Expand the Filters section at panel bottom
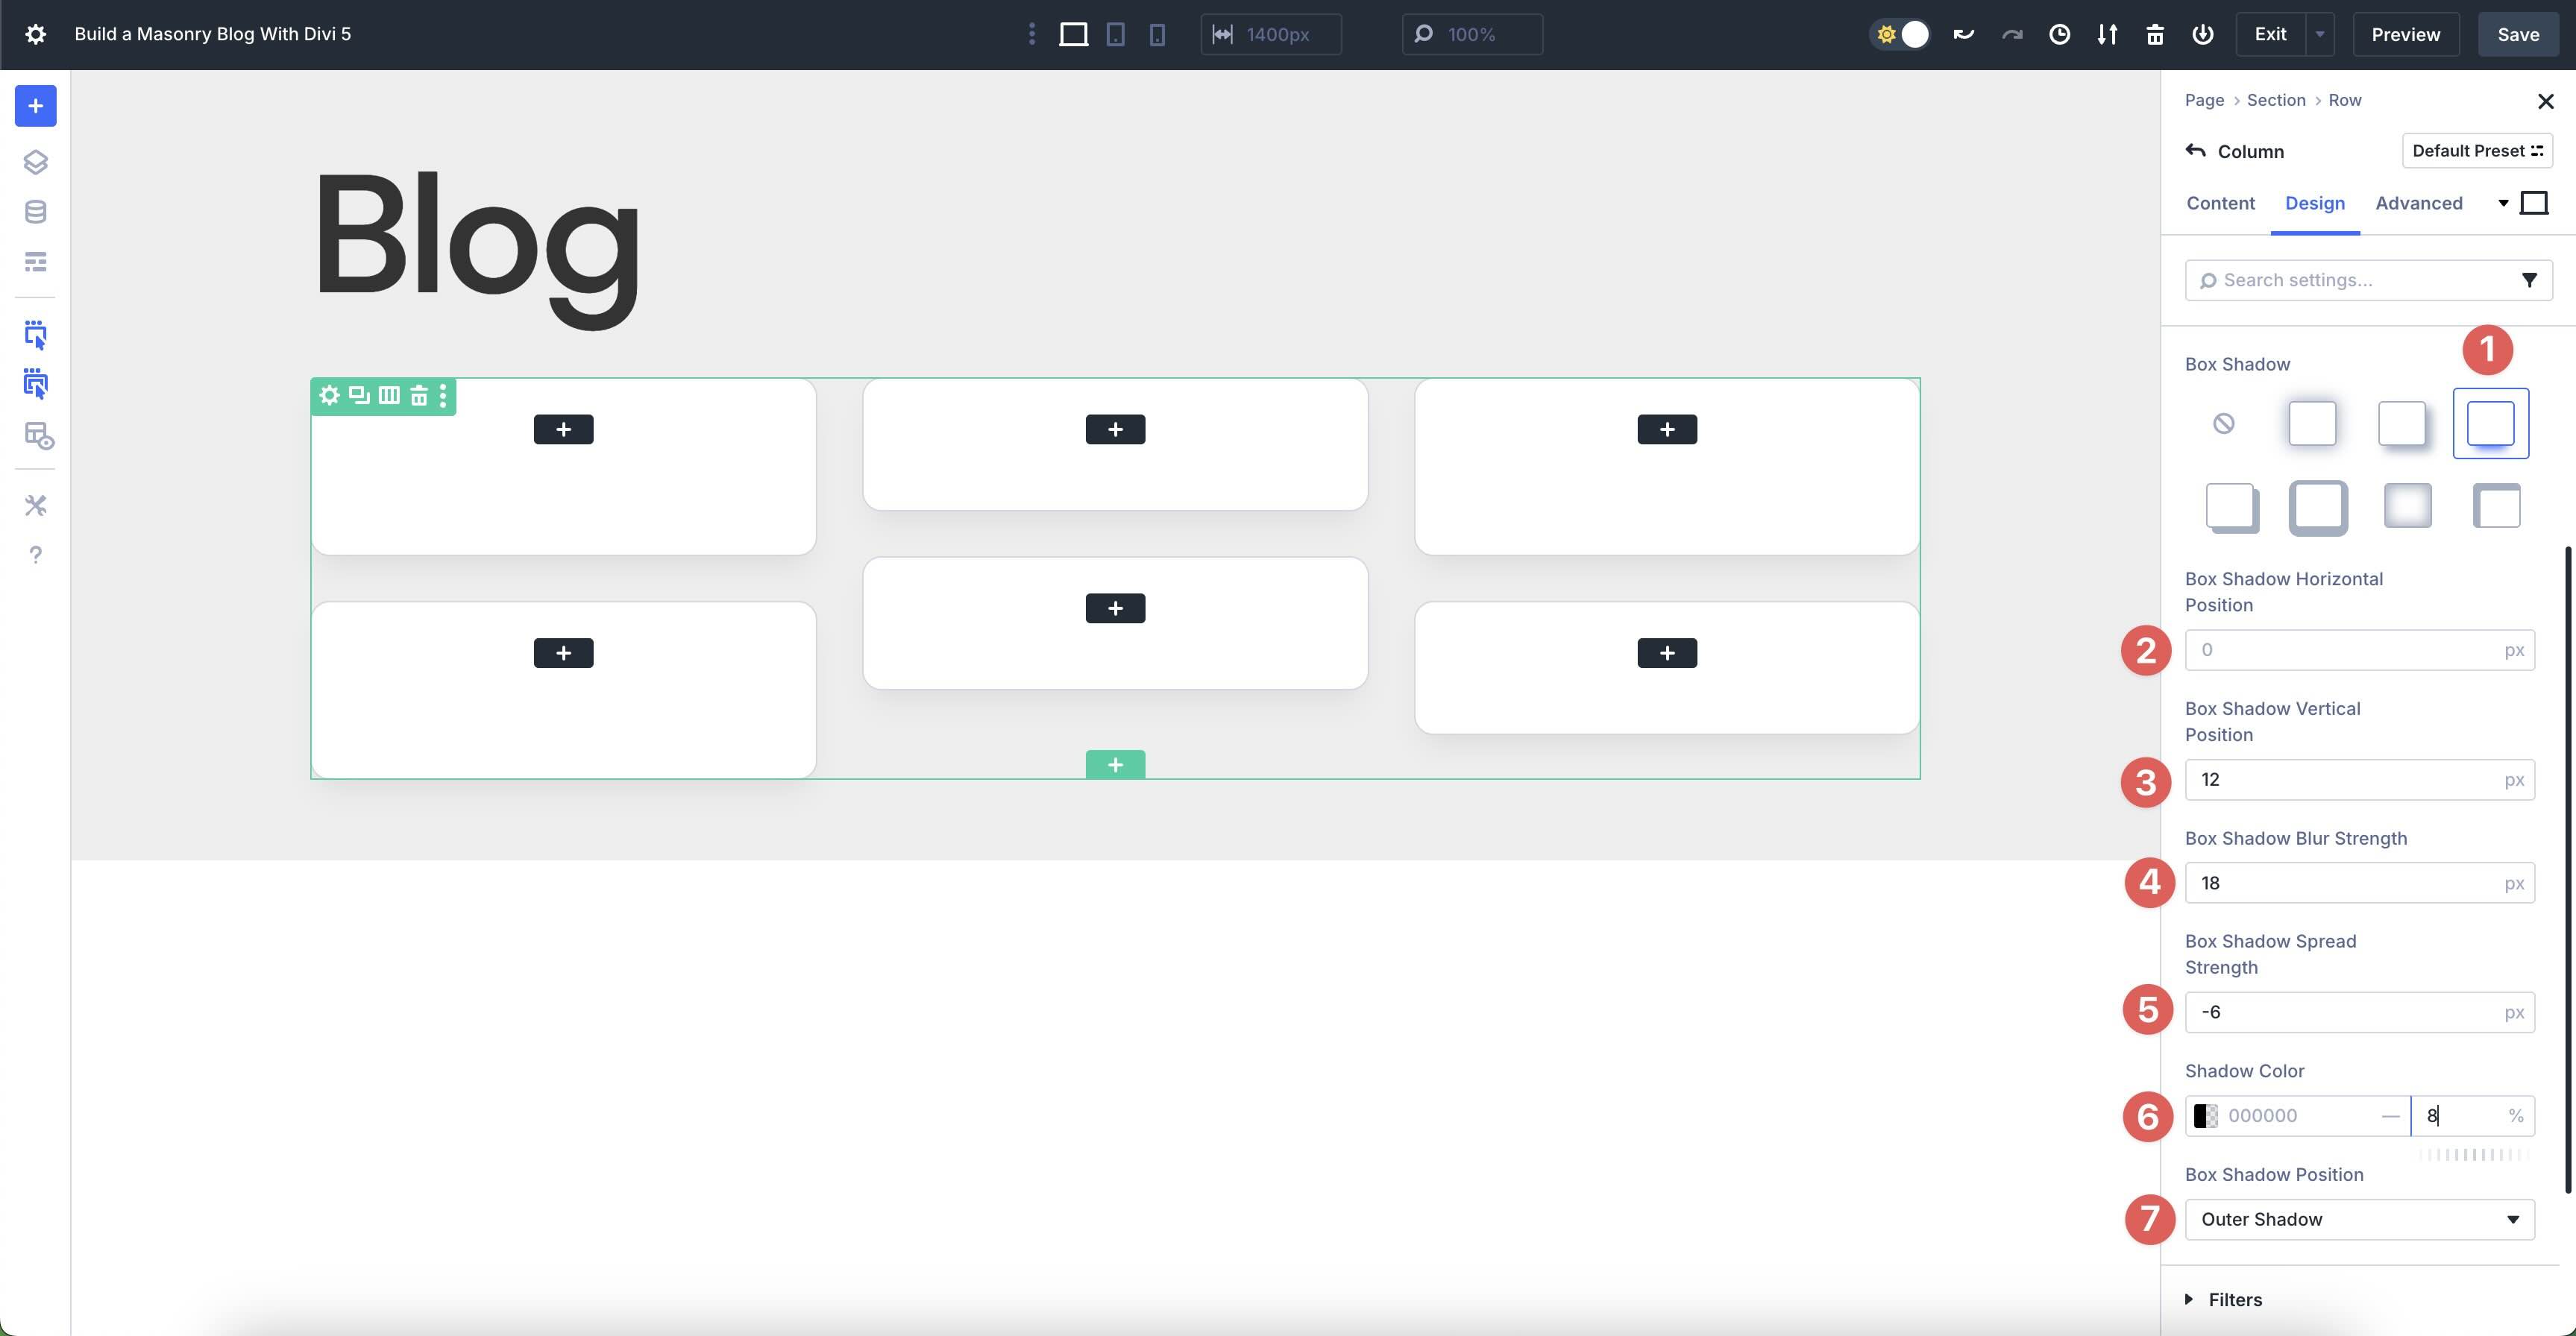2576x1336 pixels. tap(2236, 1299)
